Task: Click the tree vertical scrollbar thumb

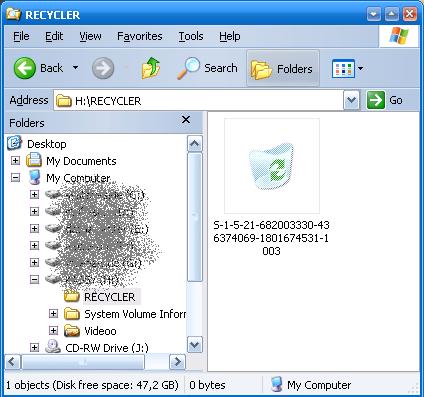Action: point(195,217)
